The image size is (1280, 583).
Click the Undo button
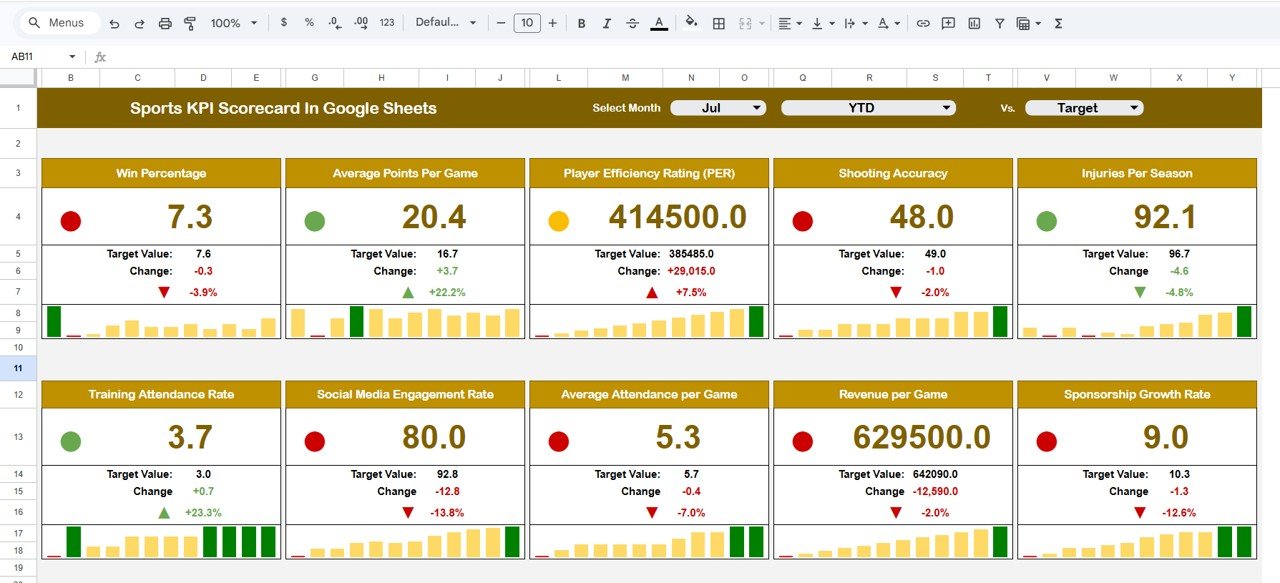[114, 22]
